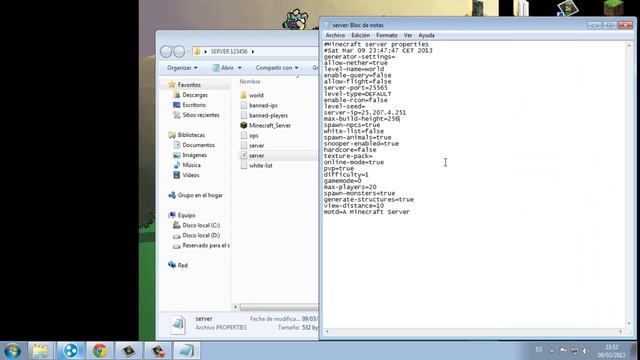640x360 pixels.
Task: Click motd=A Minecraft Server line
Action: 367,212
